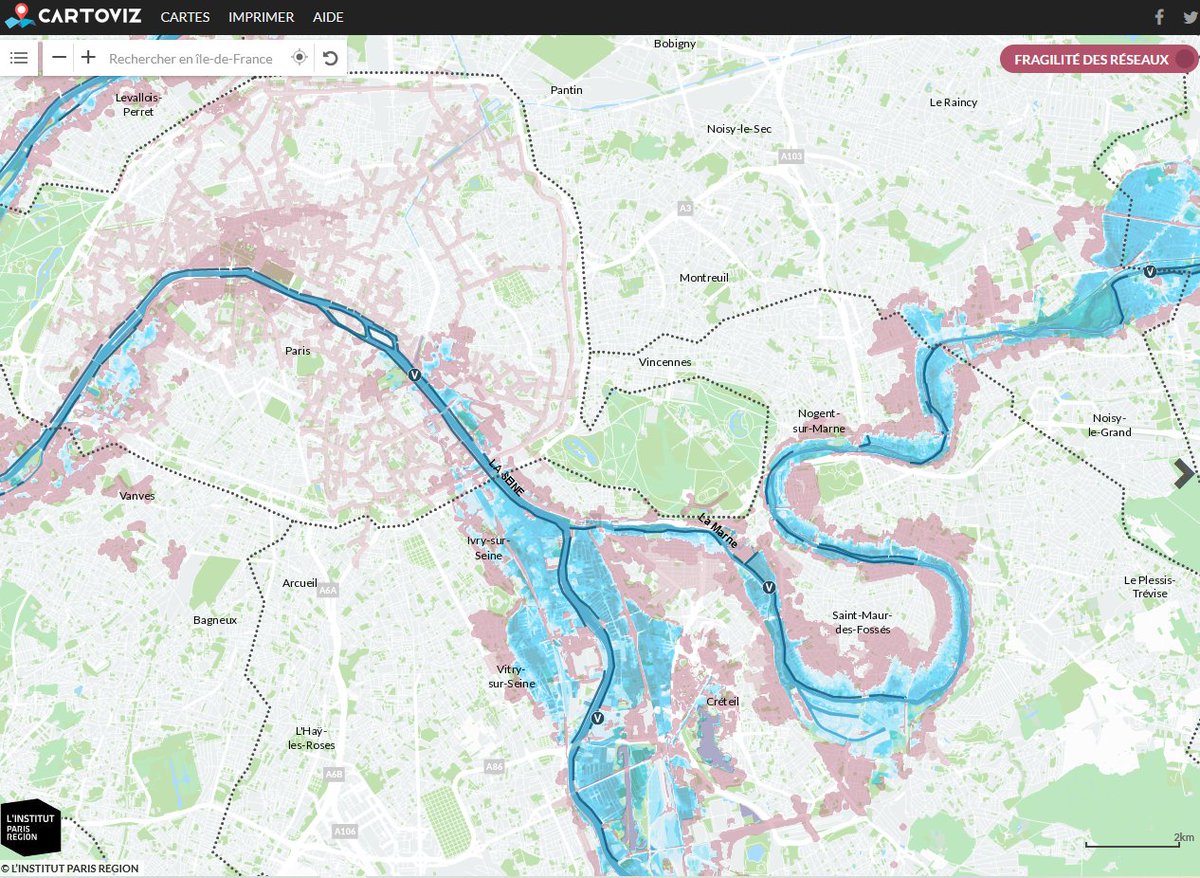Click the A6B road shield
The image size is (1200, 878).
[334, 773]
